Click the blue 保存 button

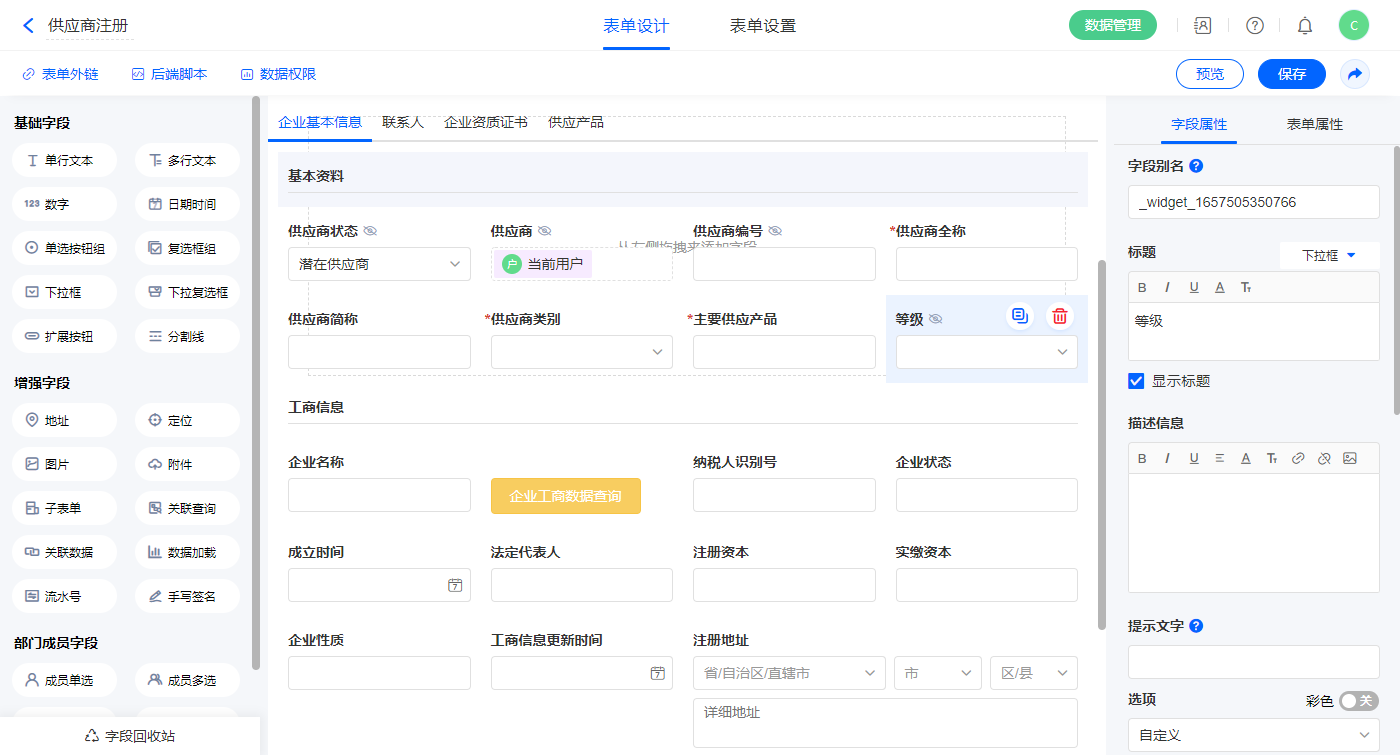(x=1291, y=74)
